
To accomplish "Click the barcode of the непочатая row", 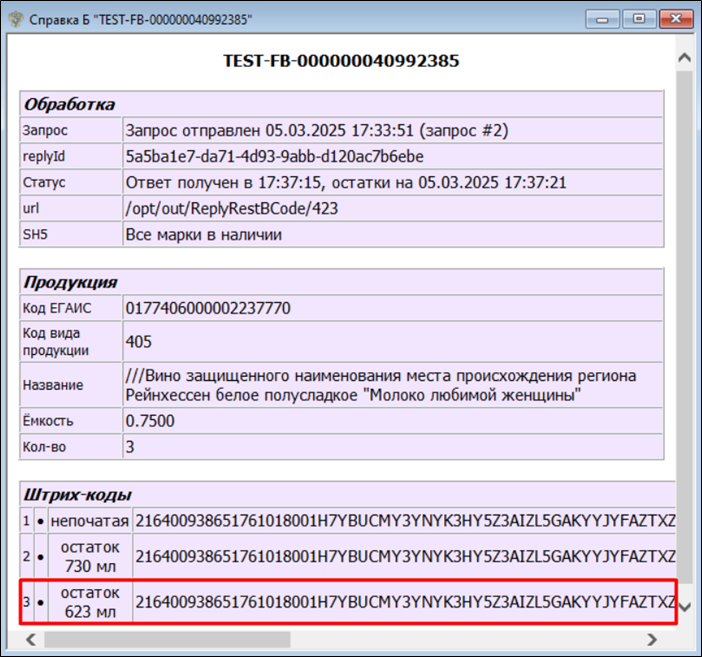I will [404, 521].
